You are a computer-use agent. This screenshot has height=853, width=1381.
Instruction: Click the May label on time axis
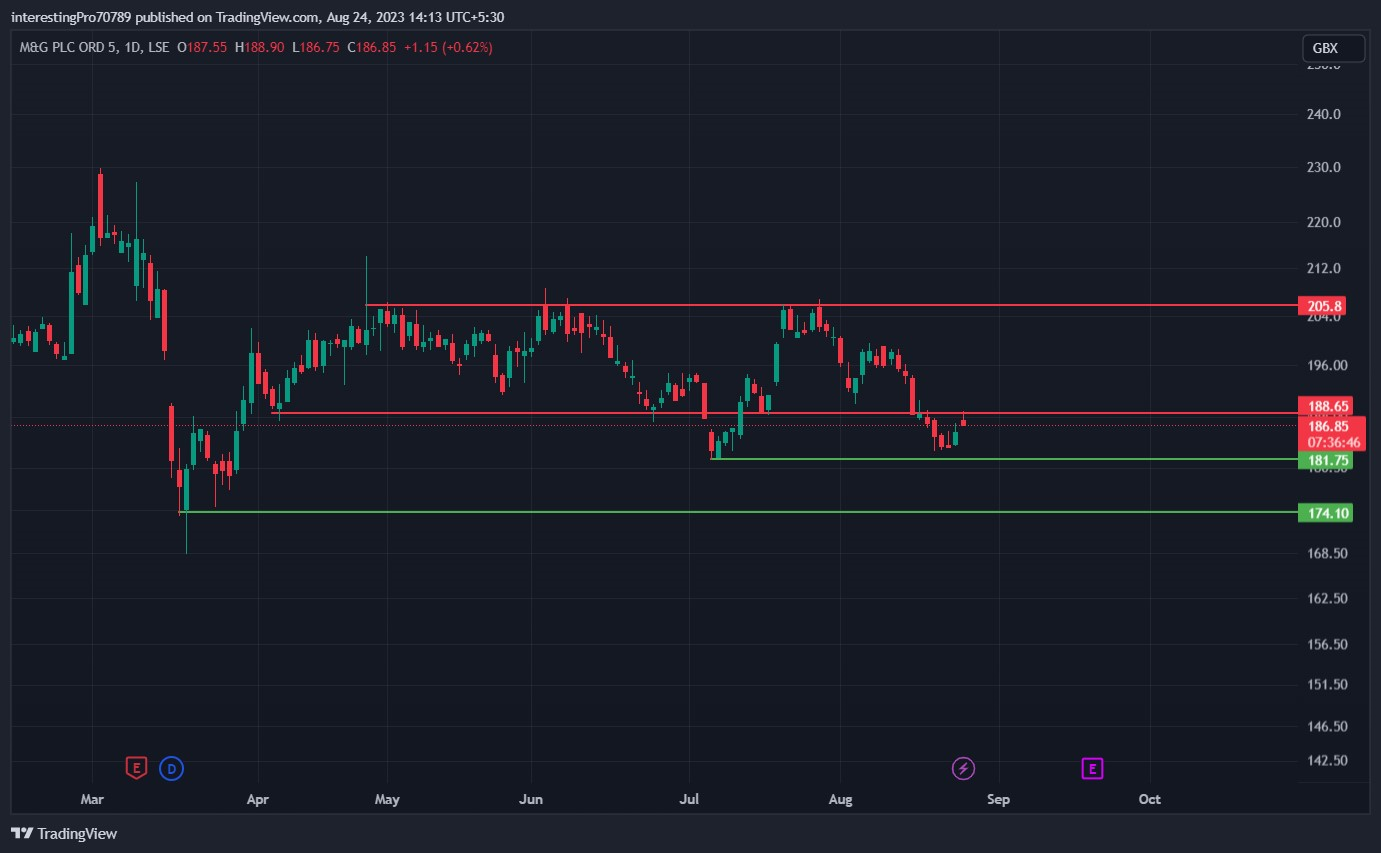387,799
